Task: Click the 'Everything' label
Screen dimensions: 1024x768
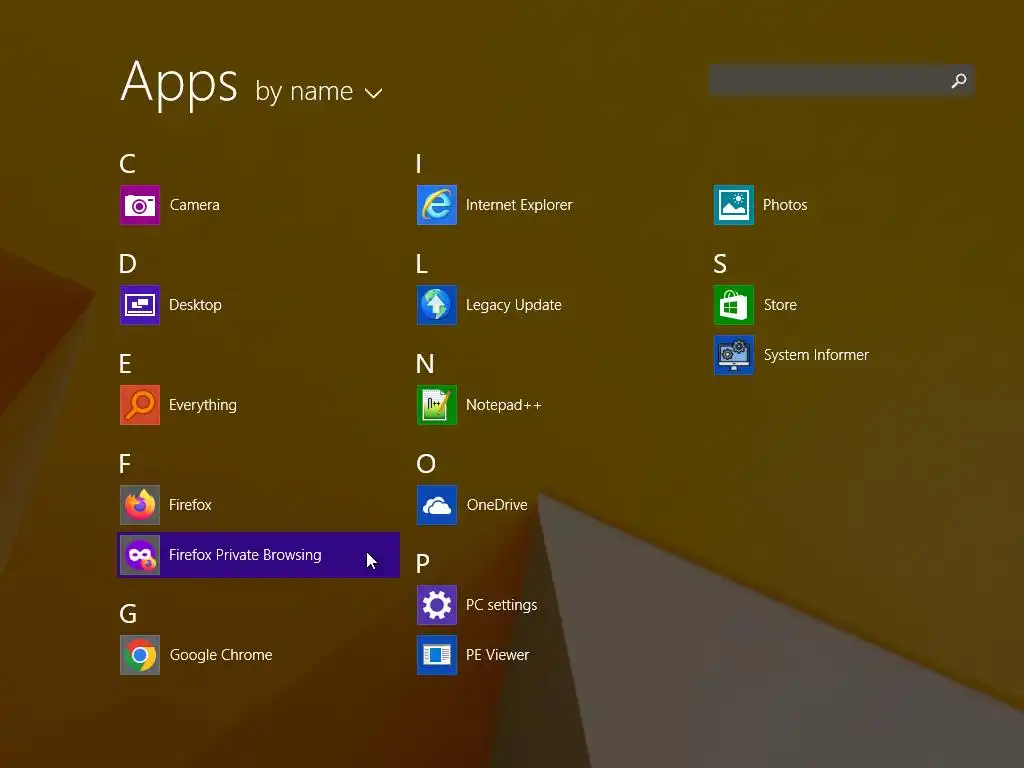Action: (202, 405)
